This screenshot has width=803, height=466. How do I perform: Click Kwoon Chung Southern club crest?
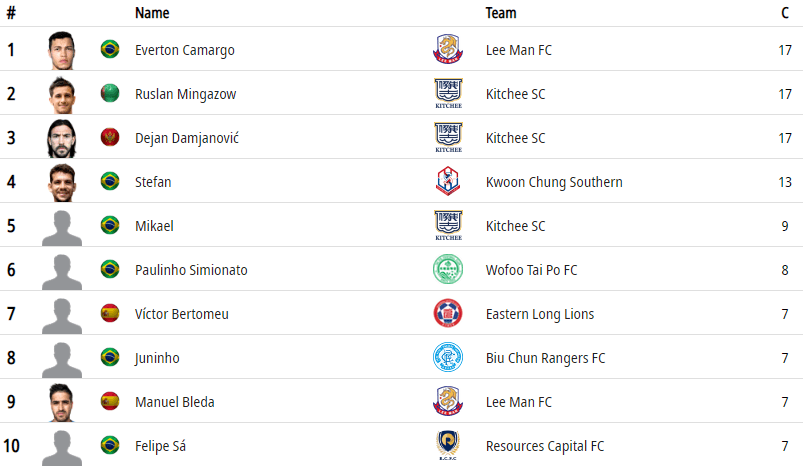[448, 181]
